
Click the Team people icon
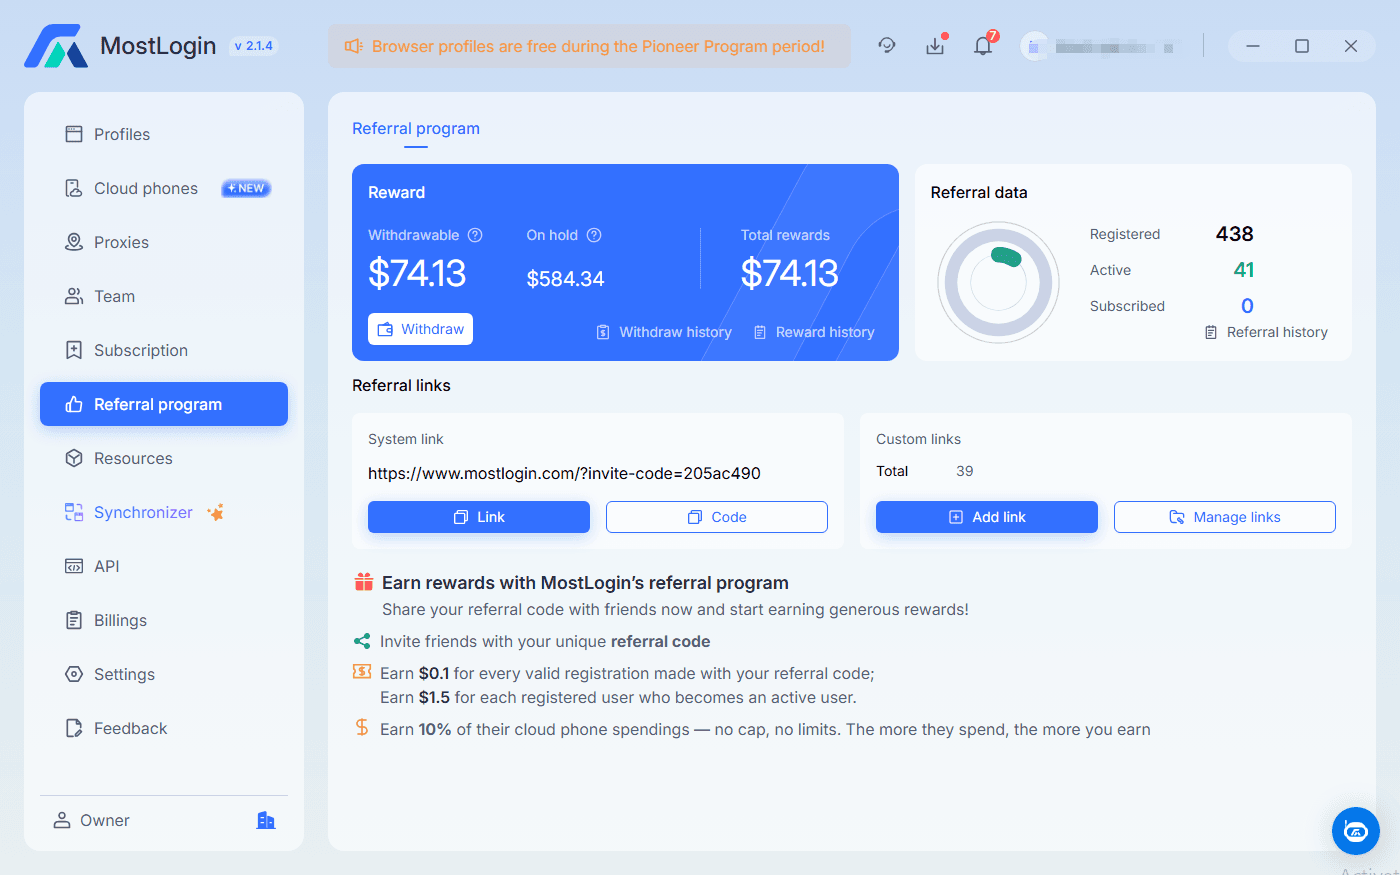coord(74,296)
